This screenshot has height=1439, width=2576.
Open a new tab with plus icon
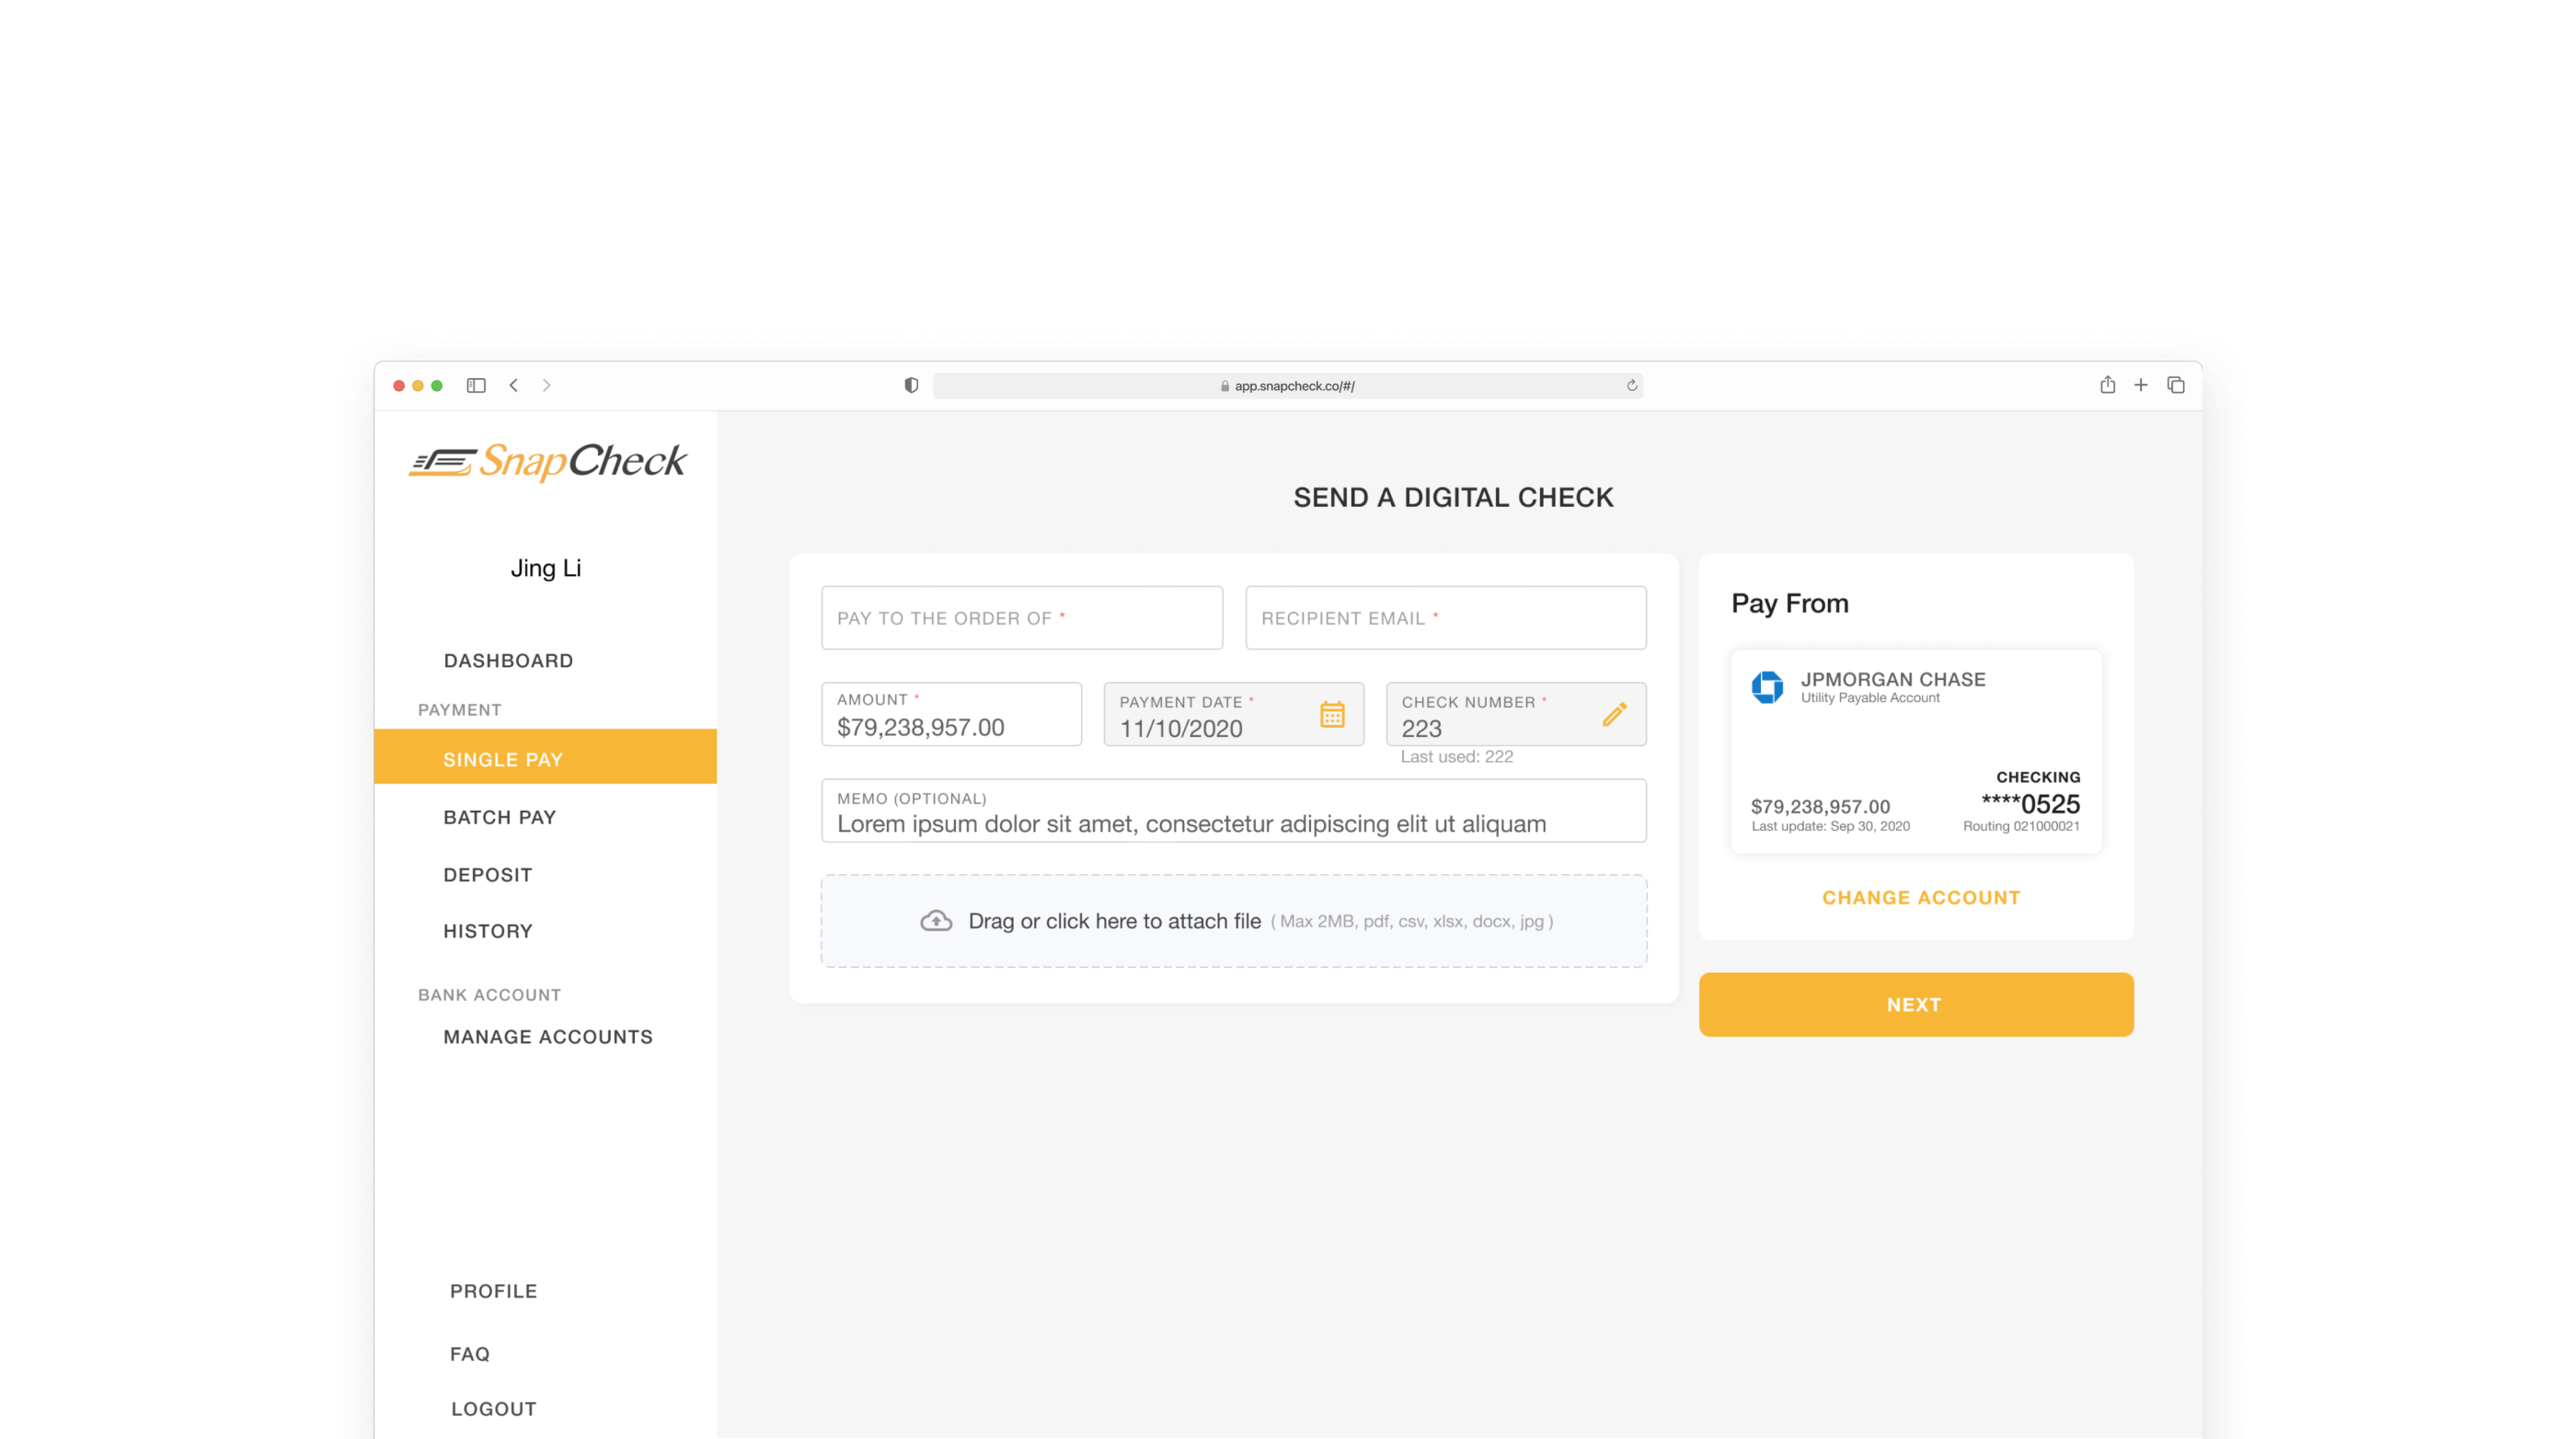[x=2141, y=385]
